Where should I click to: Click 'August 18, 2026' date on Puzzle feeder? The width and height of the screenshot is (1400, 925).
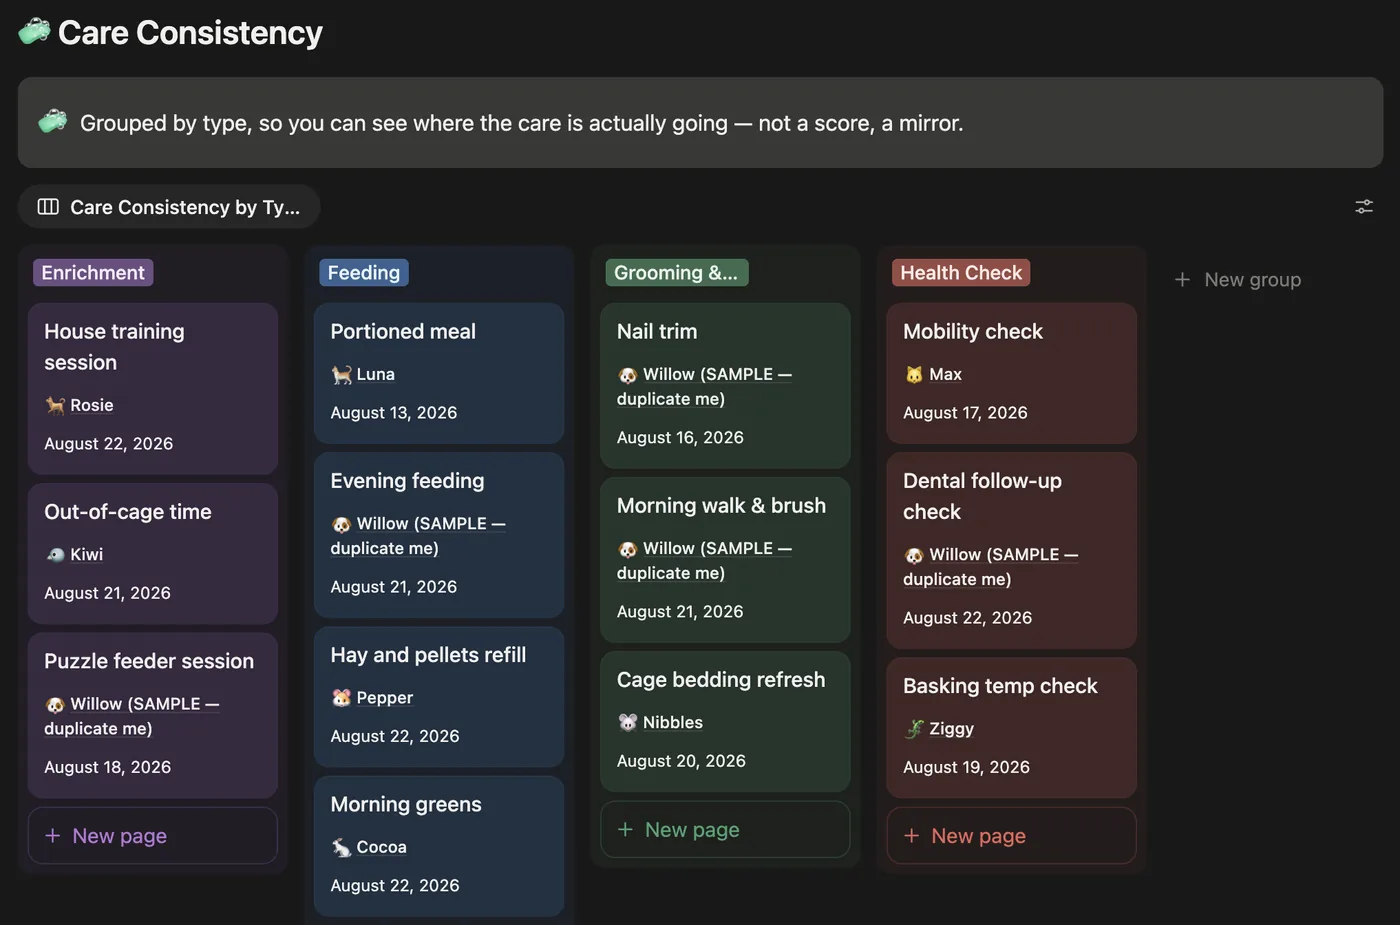pos(108,767)
